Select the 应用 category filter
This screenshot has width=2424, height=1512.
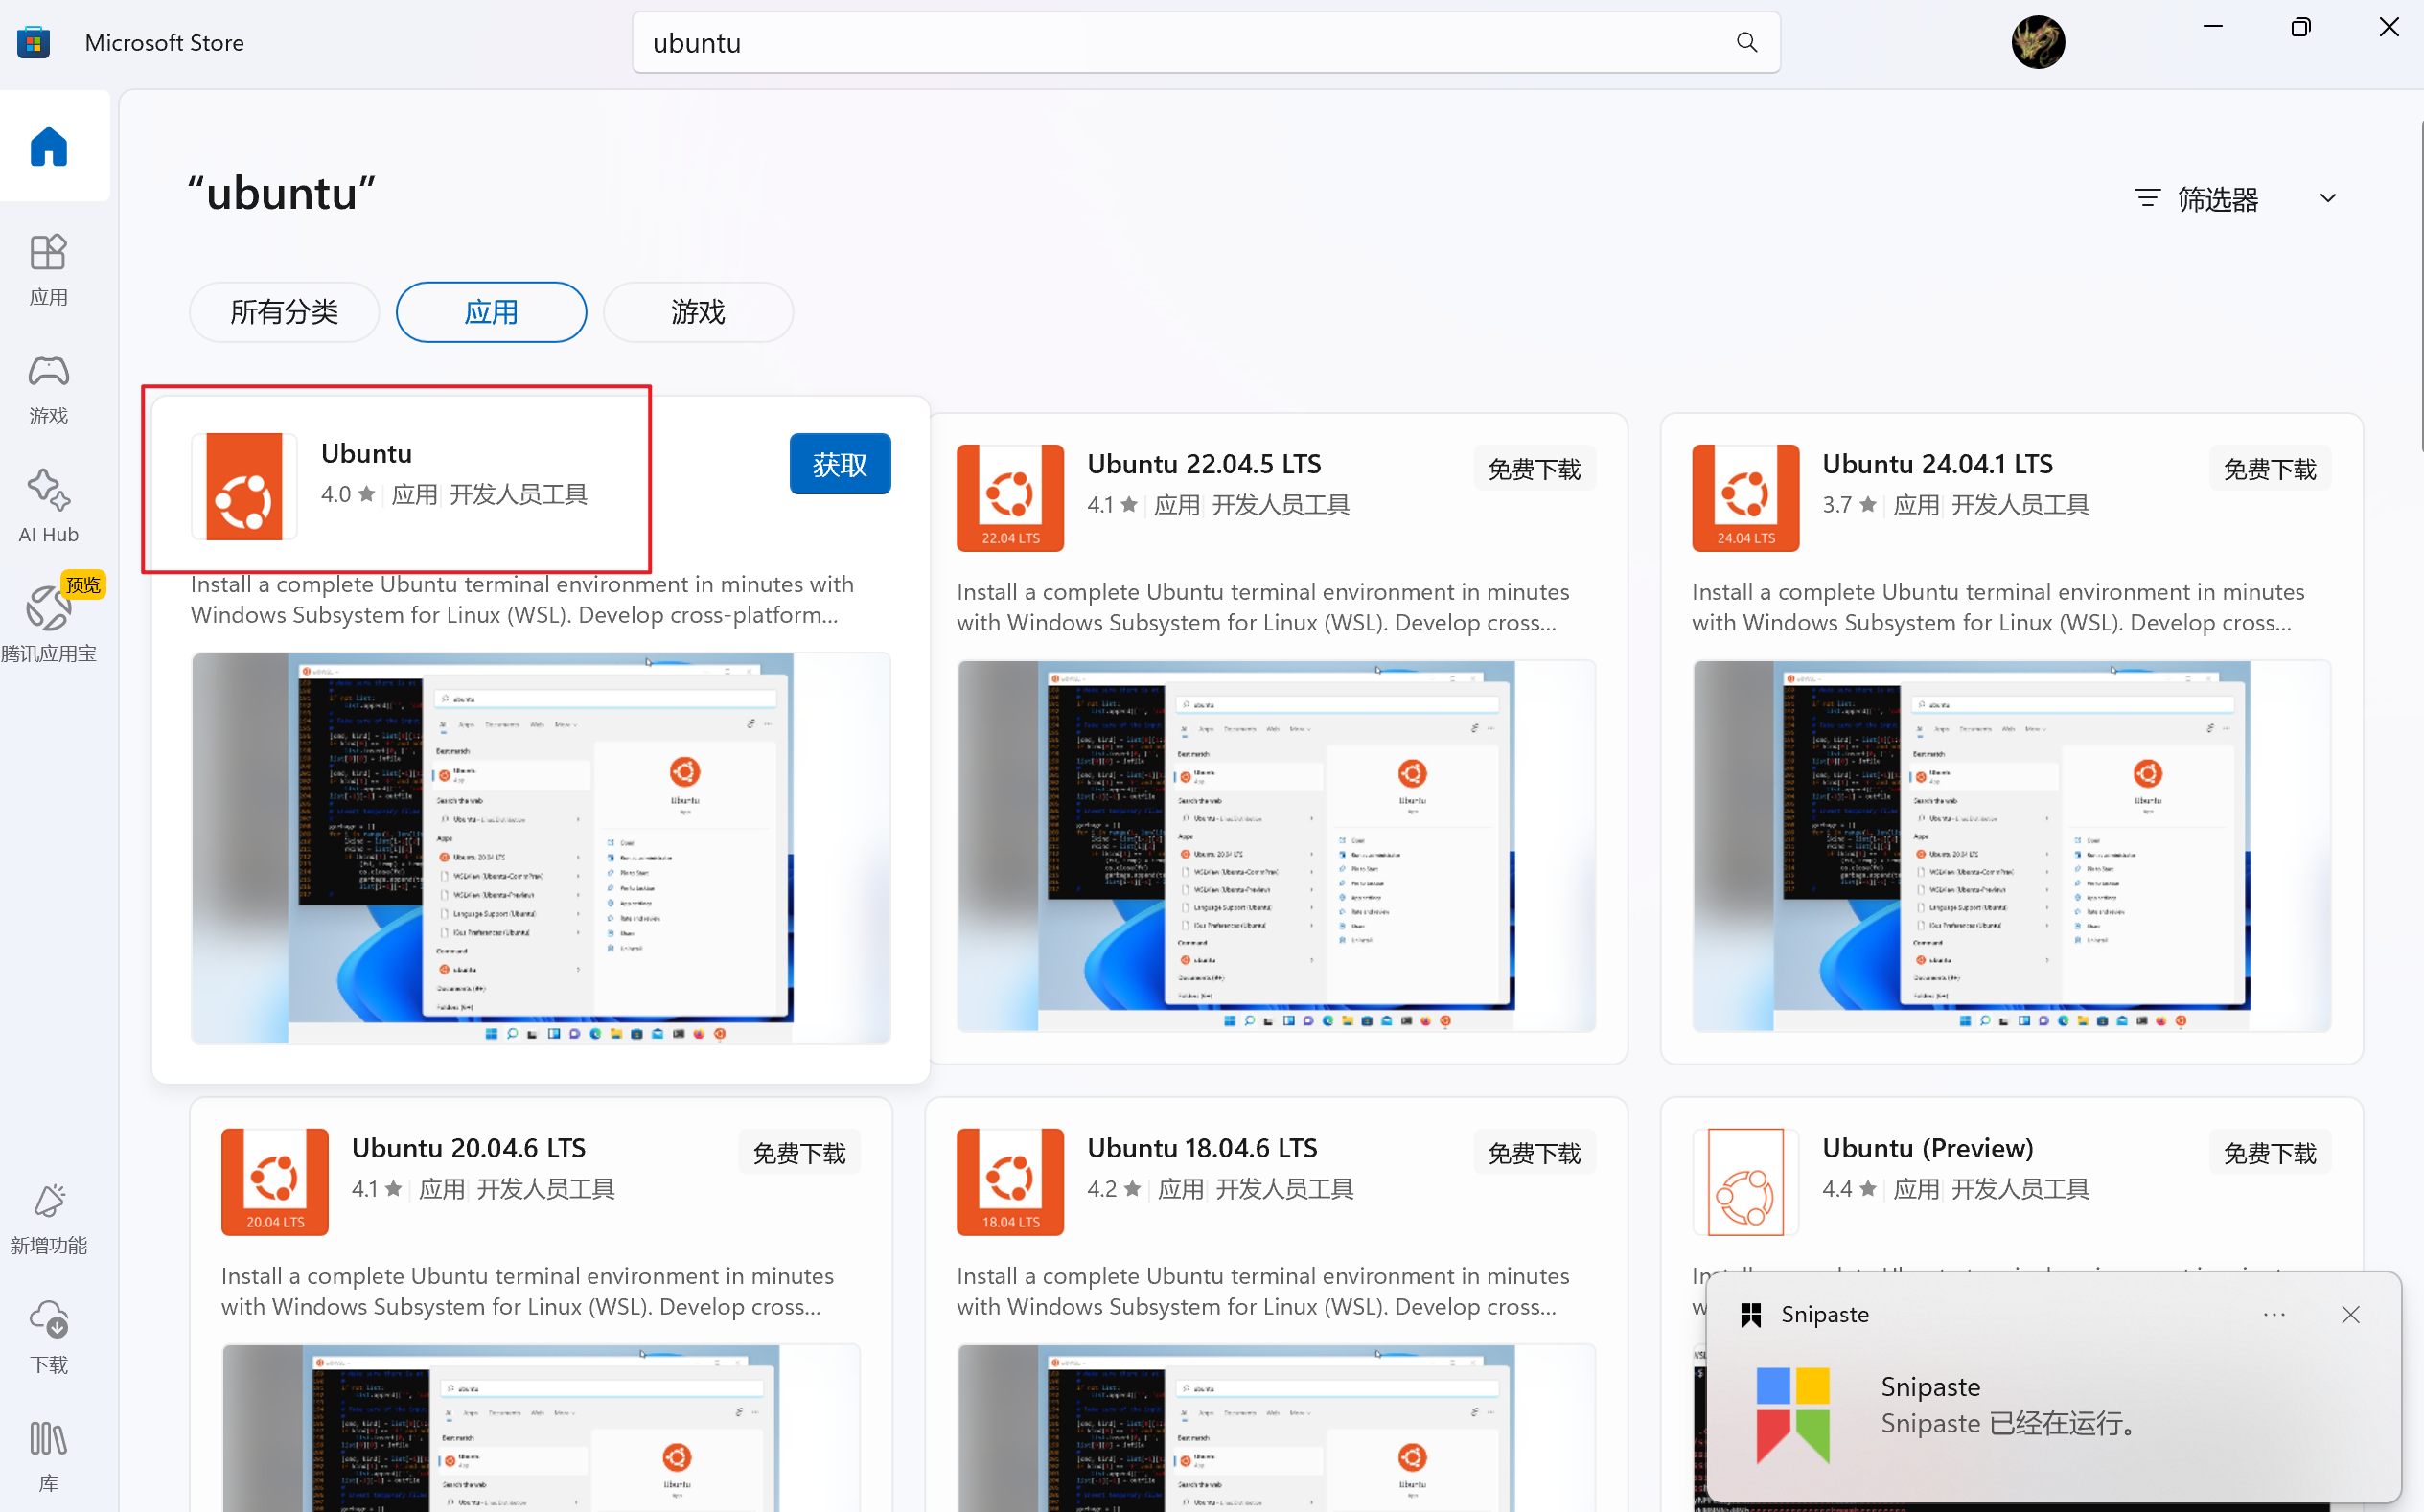pos(491,311)
